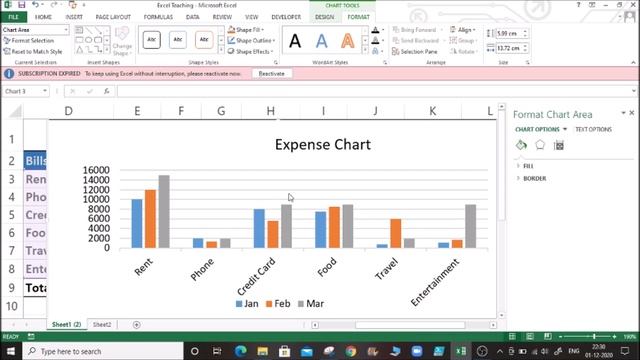640x360 pixels.
Task: Open the Text Effects option
Action: [377, 51]
